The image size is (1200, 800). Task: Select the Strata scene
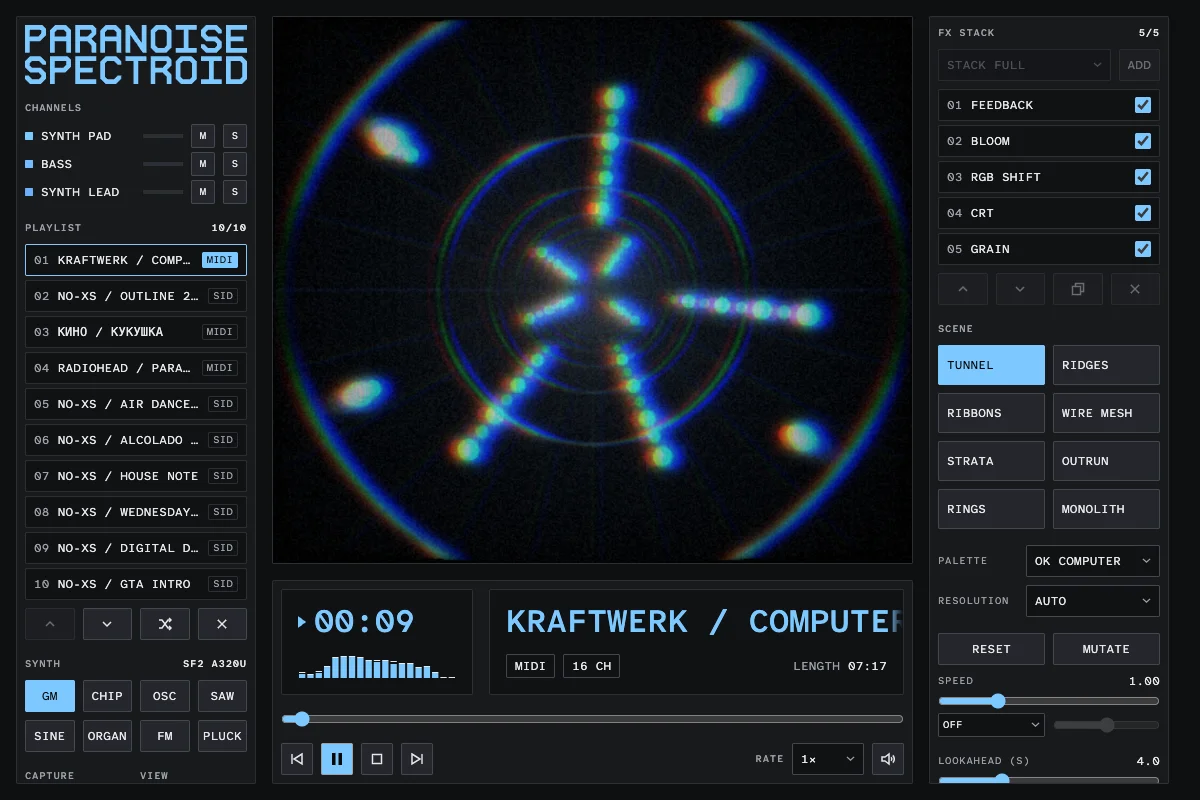point(991,461)
